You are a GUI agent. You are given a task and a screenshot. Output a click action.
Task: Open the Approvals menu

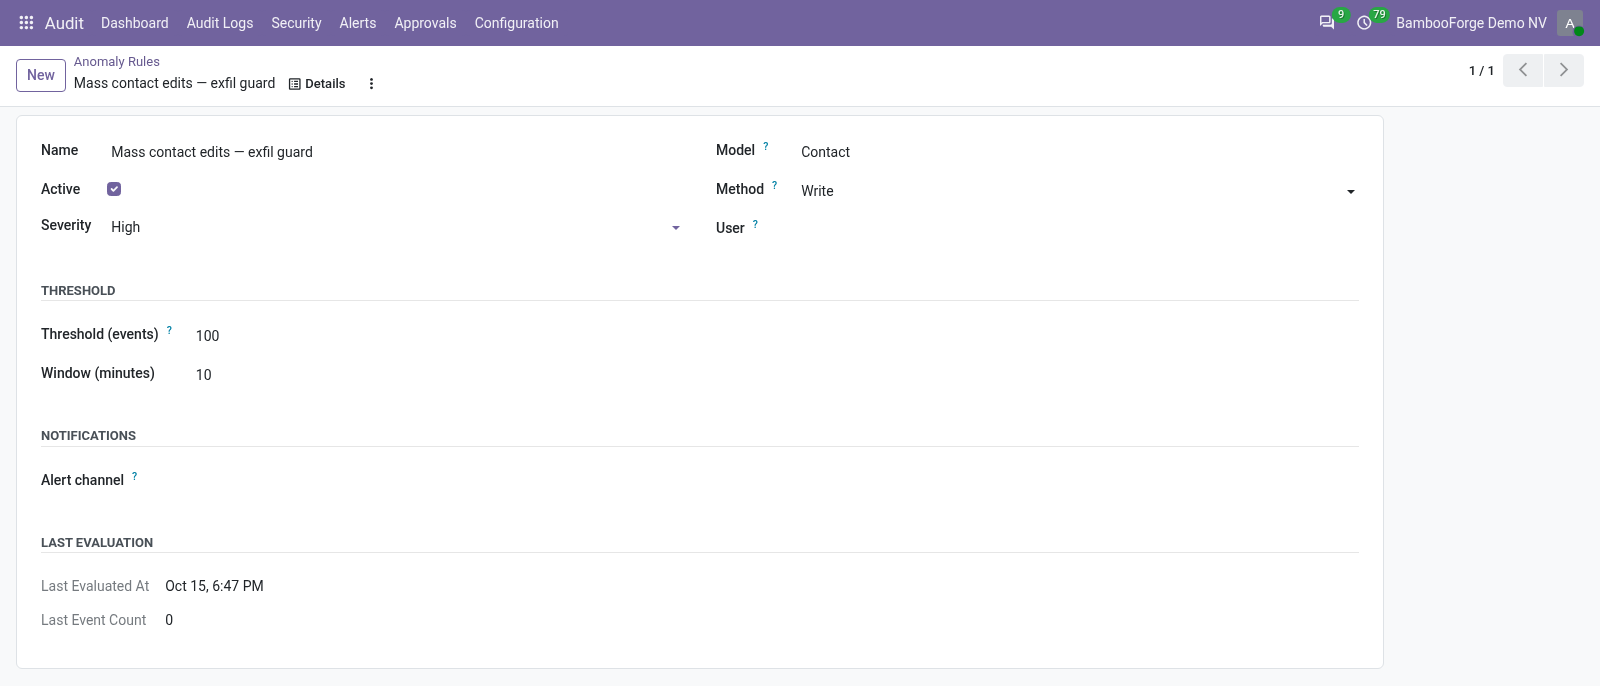pos(425,23)
